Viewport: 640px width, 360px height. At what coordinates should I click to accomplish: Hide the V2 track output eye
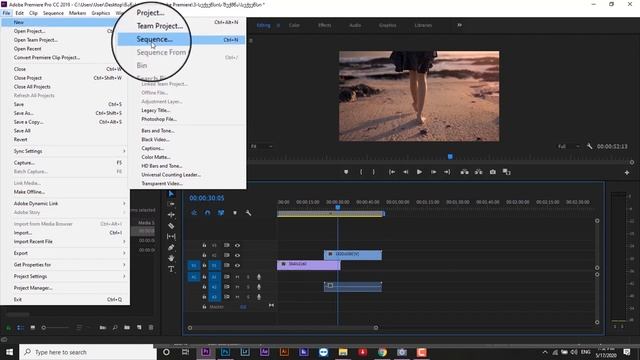point(237,255)
